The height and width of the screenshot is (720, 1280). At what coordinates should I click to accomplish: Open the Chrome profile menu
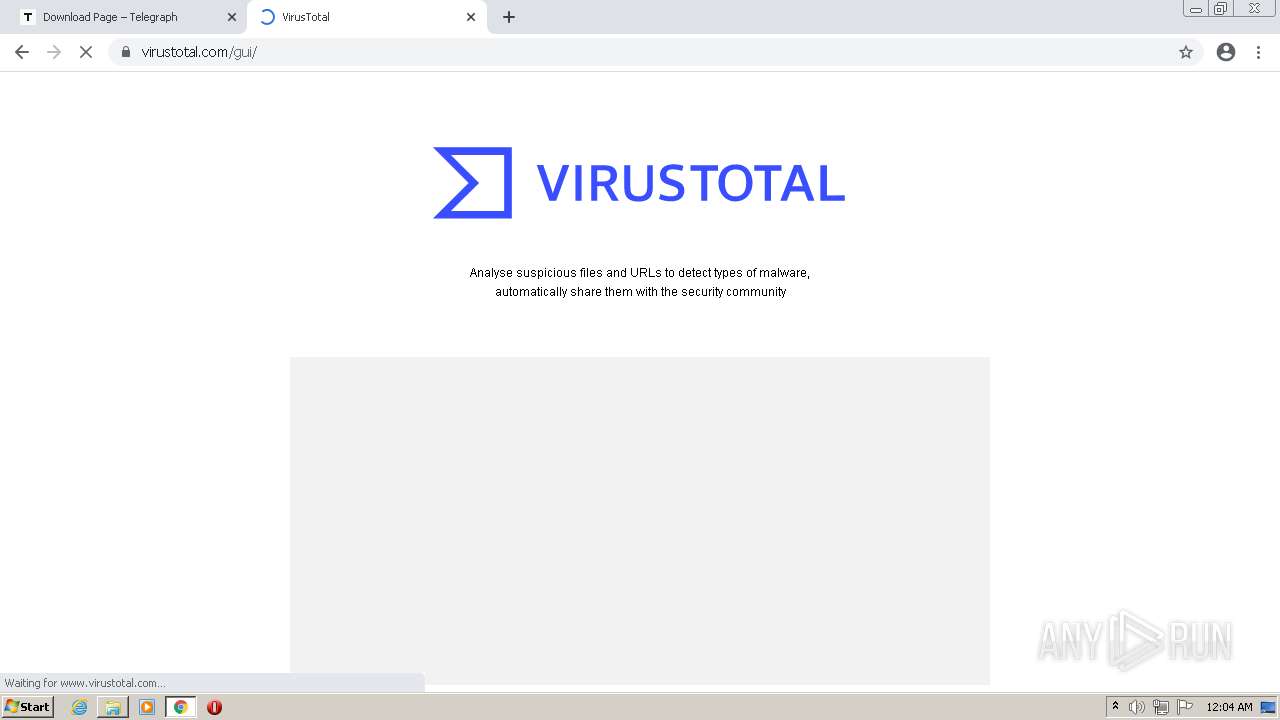click(x=1226, y=52)
